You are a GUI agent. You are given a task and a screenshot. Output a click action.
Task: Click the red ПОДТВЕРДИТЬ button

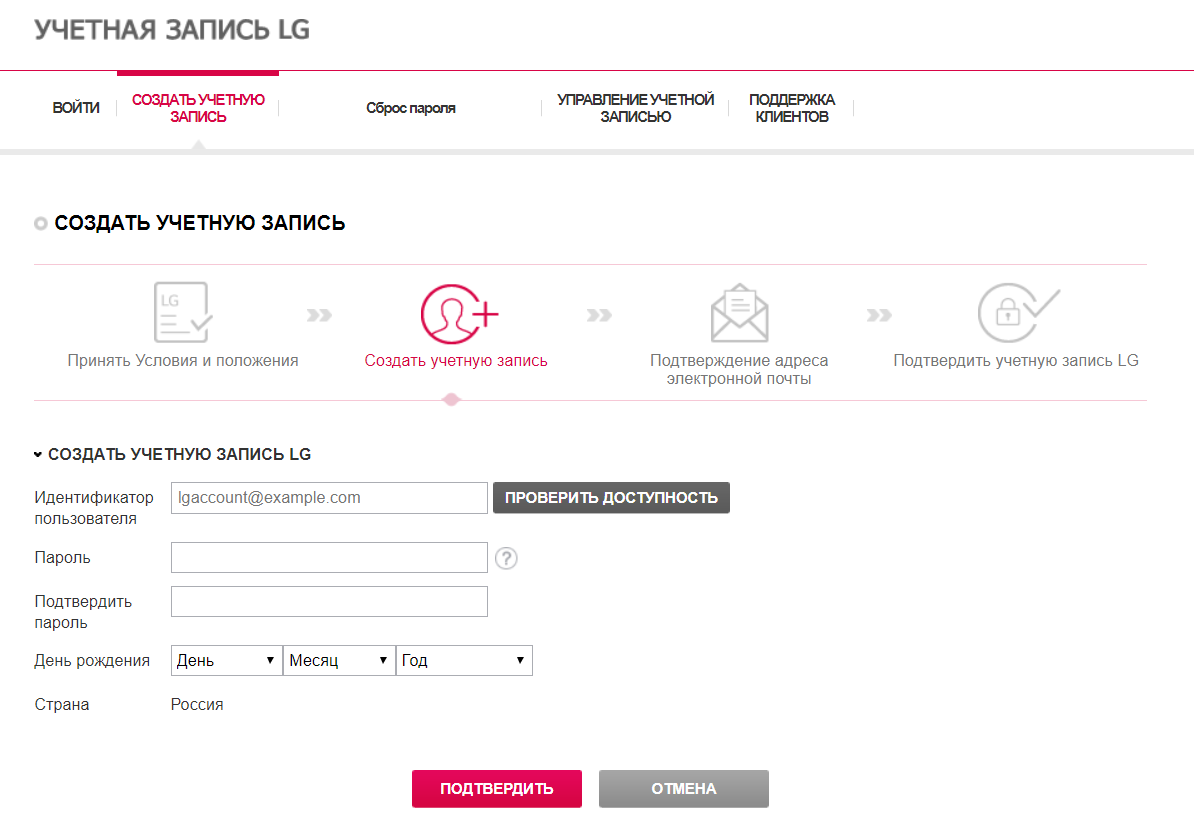tap(496, 788)
